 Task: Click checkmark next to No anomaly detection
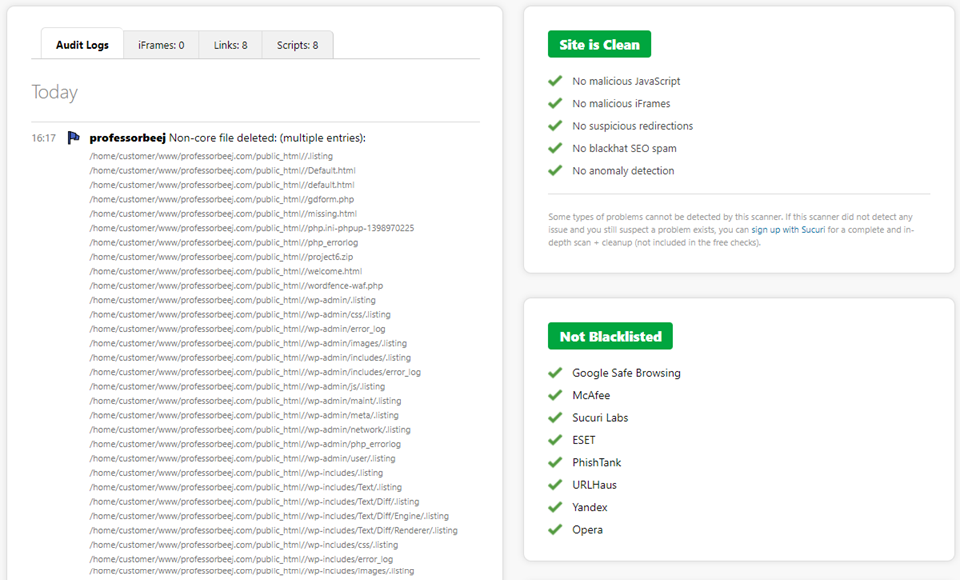555,170
